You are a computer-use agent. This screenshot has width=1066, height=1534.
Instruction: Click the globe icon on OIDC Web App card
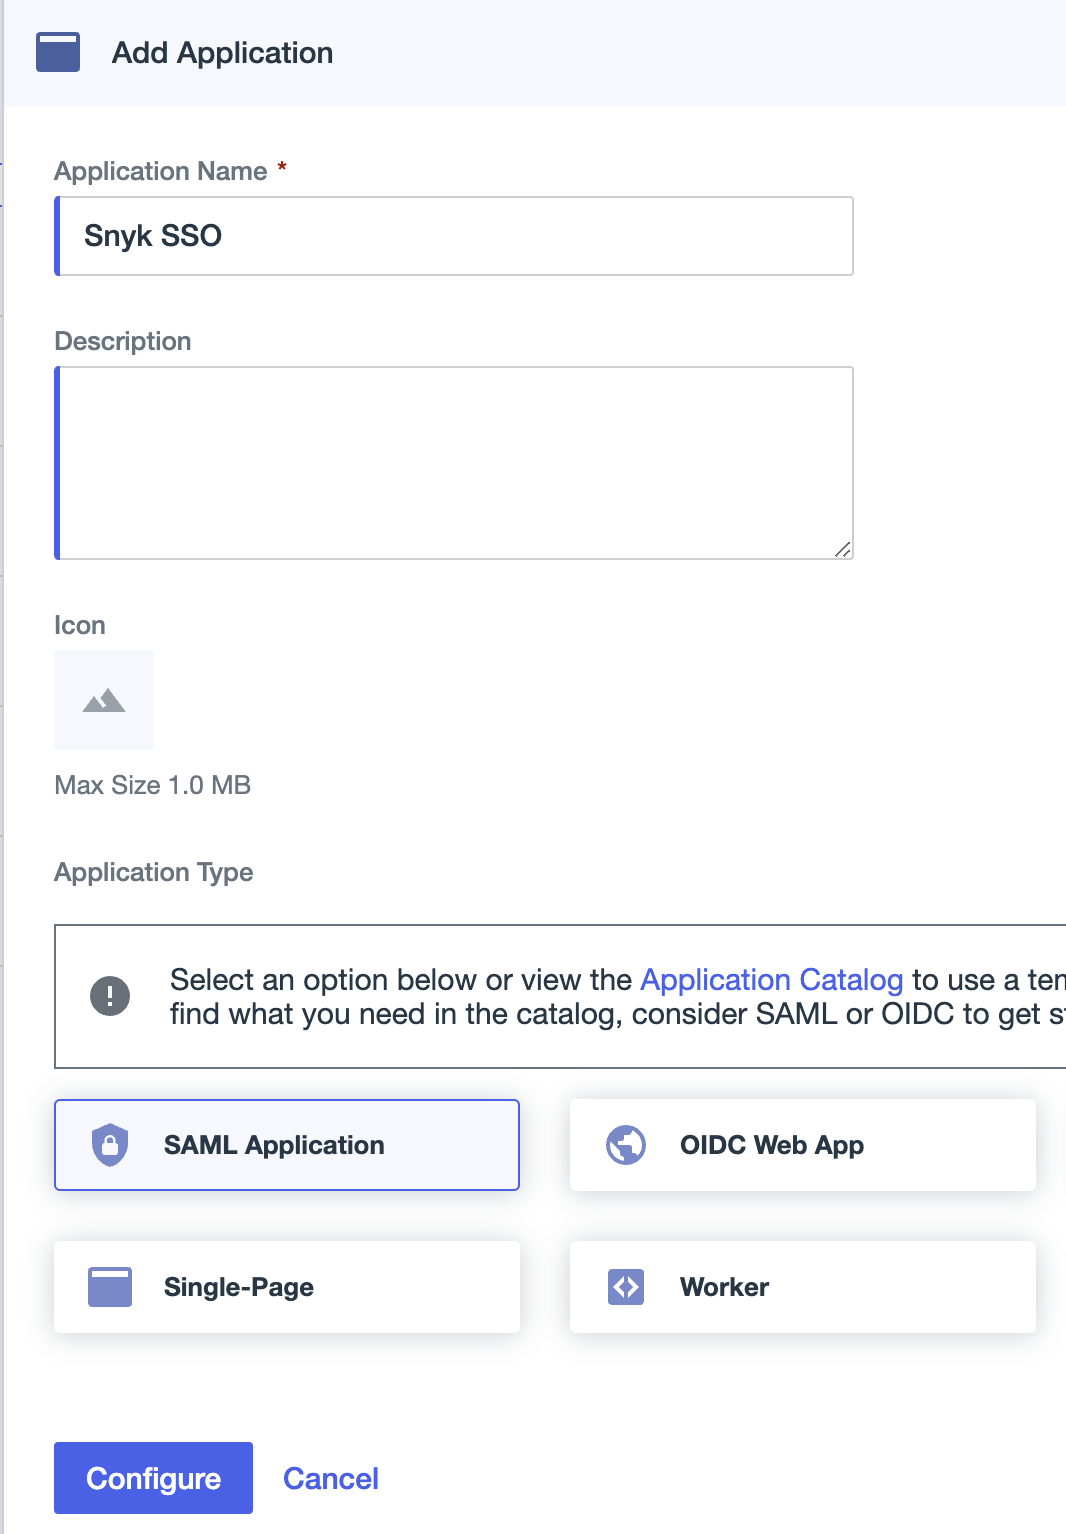(x=625, y=1145)
